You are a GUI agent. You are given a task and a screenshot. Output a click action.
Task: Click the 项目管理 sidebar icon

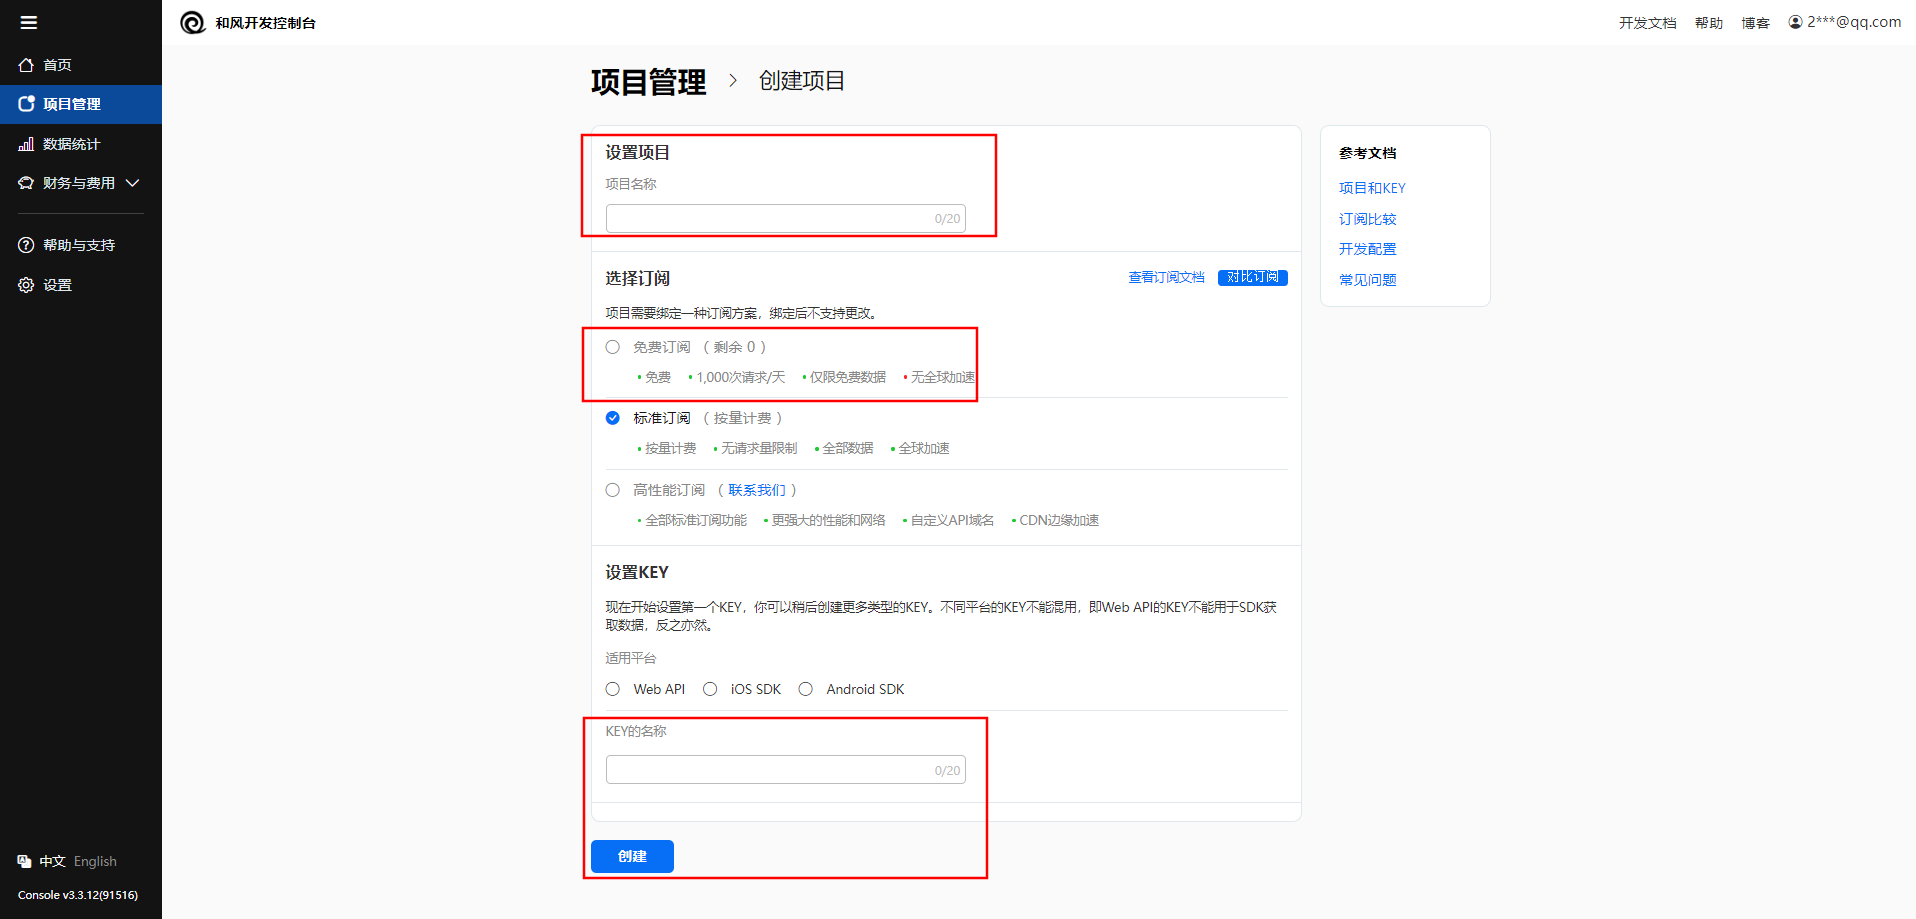coord(26,103)
